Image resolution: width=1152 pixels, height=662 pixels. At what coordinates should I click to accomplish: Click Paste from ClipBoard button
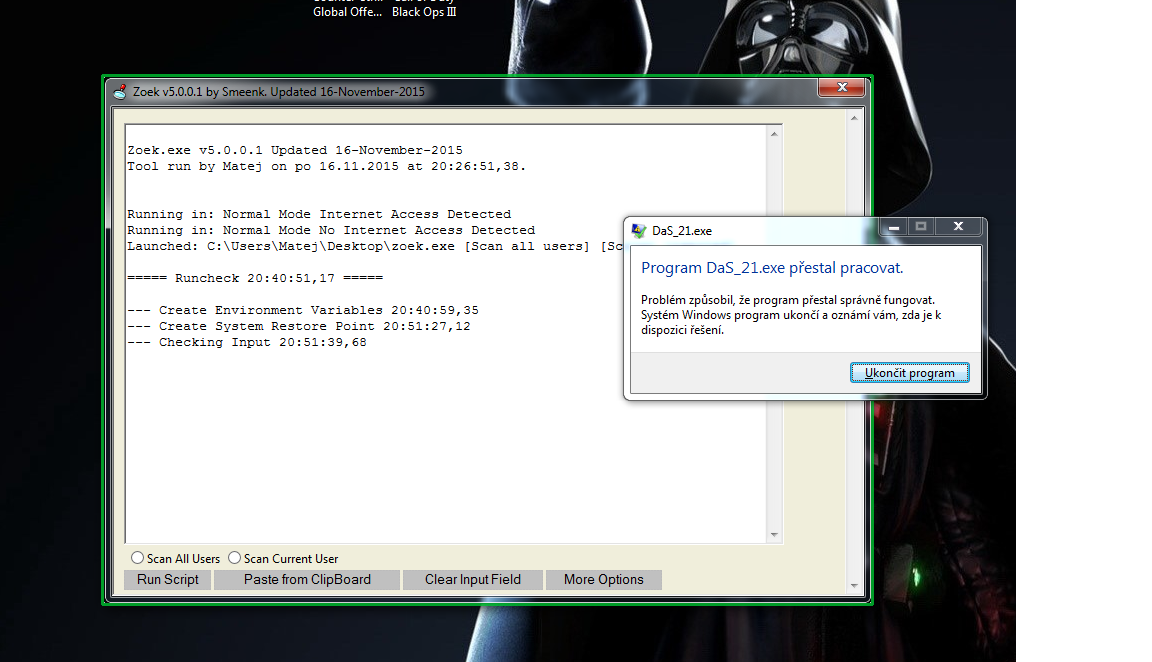(307, 580)
